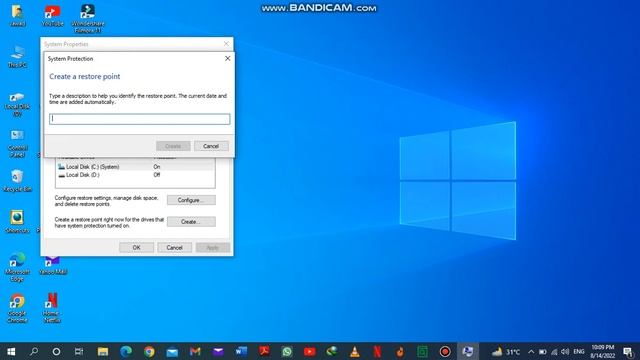Click the battery icon in the system tray

coord(542,351)
